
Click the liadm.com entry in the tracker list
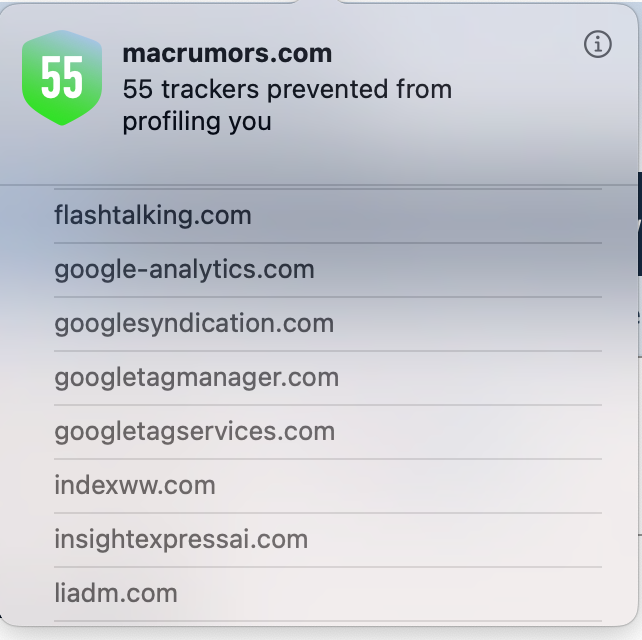pos(328,594)
